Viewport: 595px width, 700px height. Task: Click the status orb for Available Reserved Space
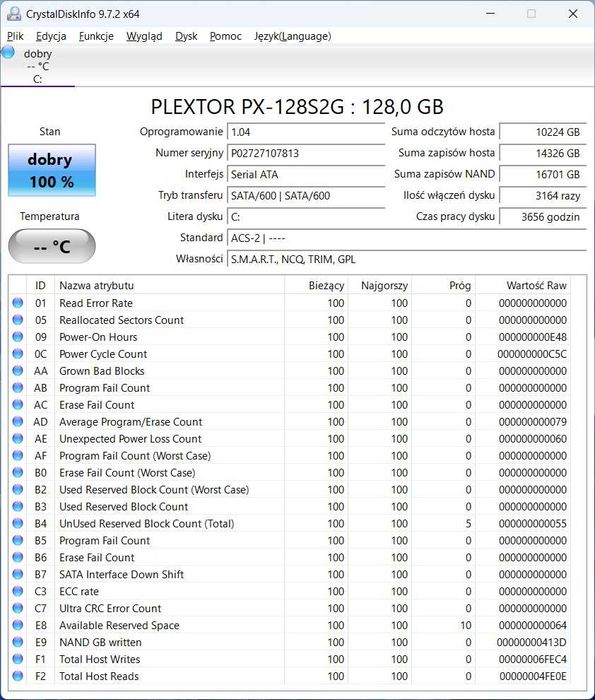click(x=18, y=625)
